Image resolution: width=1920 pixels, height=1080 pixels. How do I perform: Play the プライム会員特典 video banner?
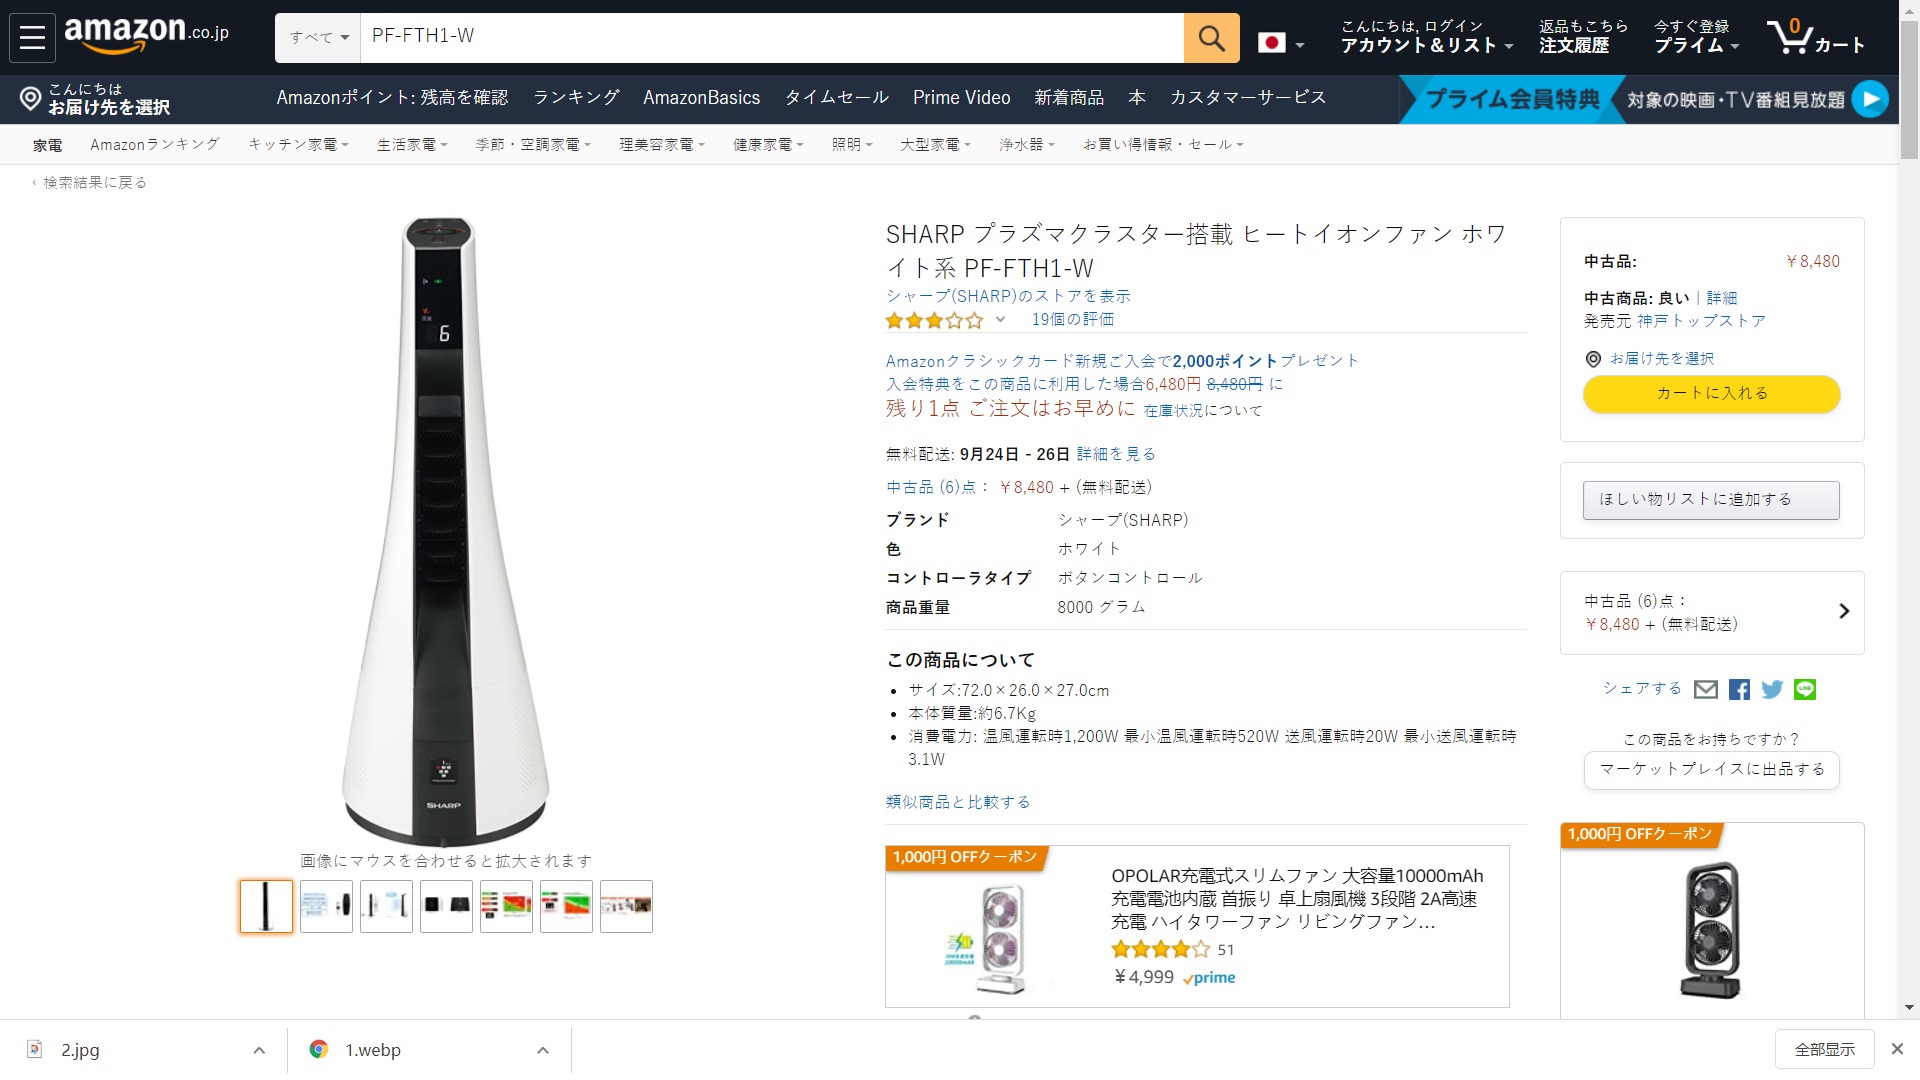pos(1872,99)
